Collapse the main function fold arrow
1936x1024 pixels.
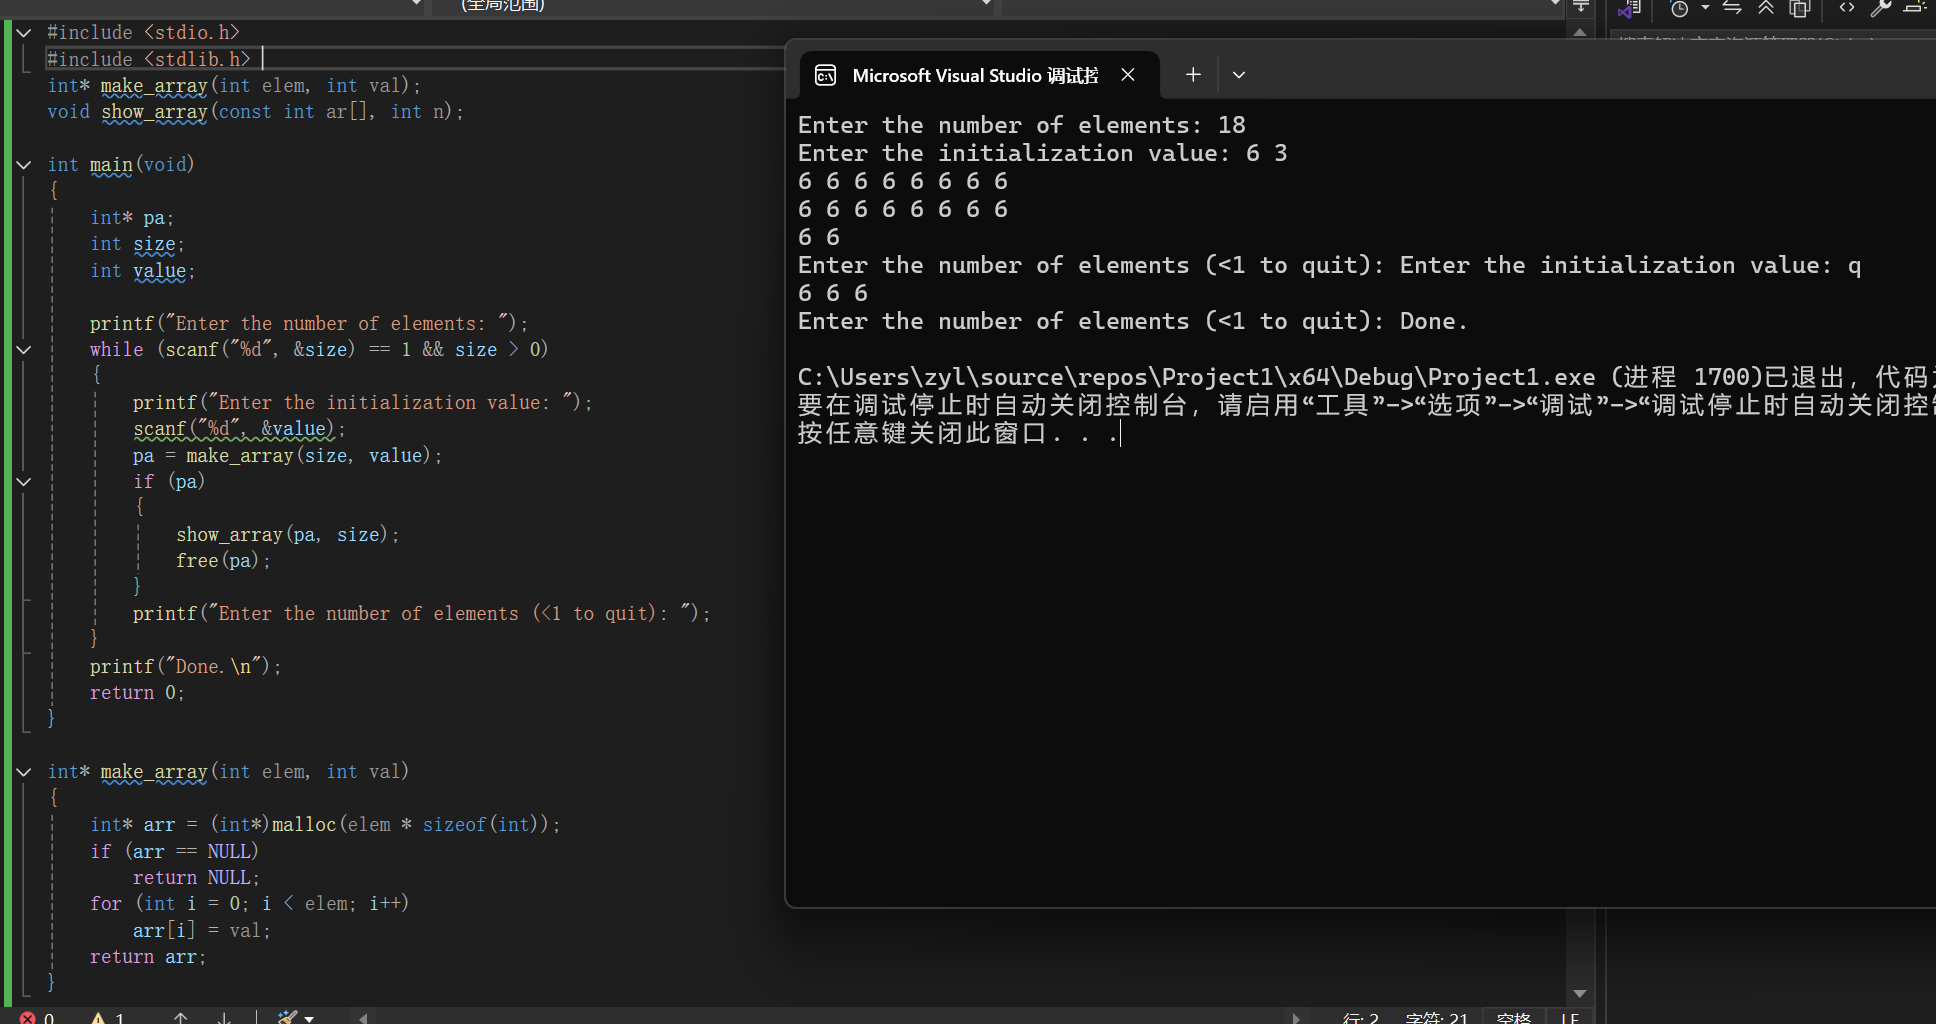point(24,165)
